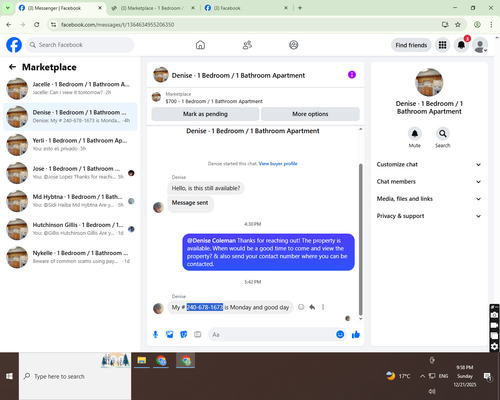The width and height of the screenshot is (500, 400).
Task: Expand Media, files and links section
Action: 429,199
